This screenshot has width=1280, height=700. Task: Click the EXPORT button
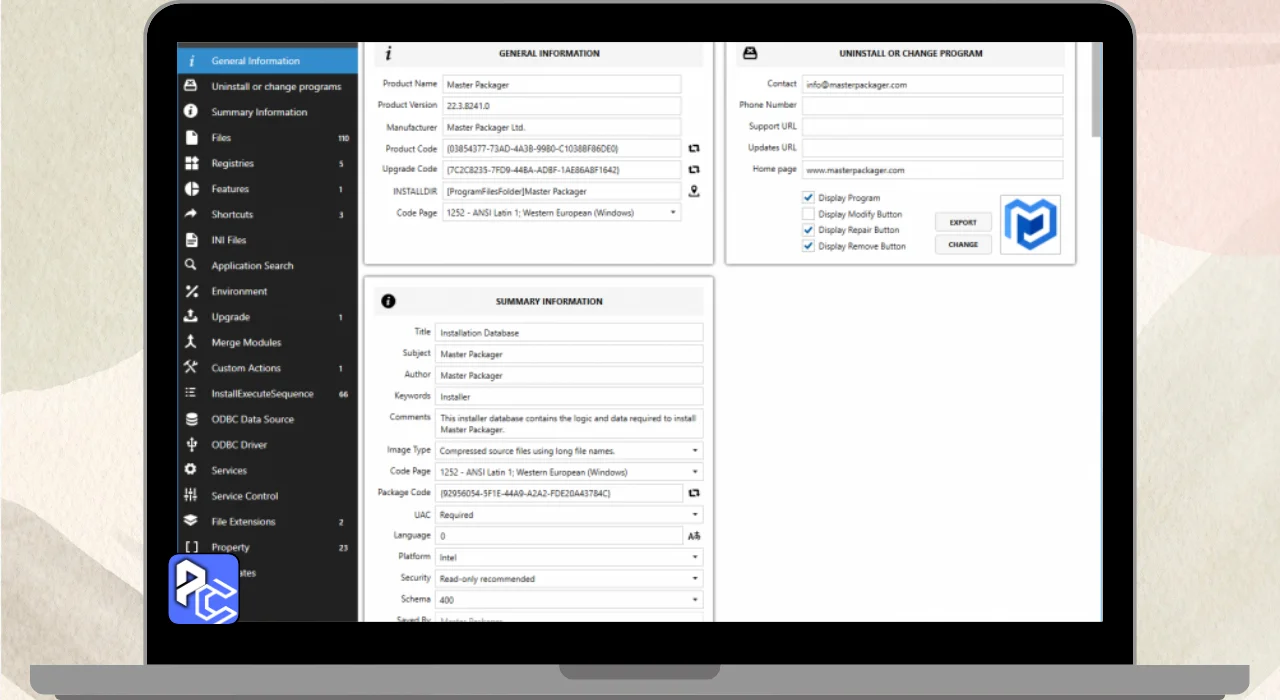(963, 223)
